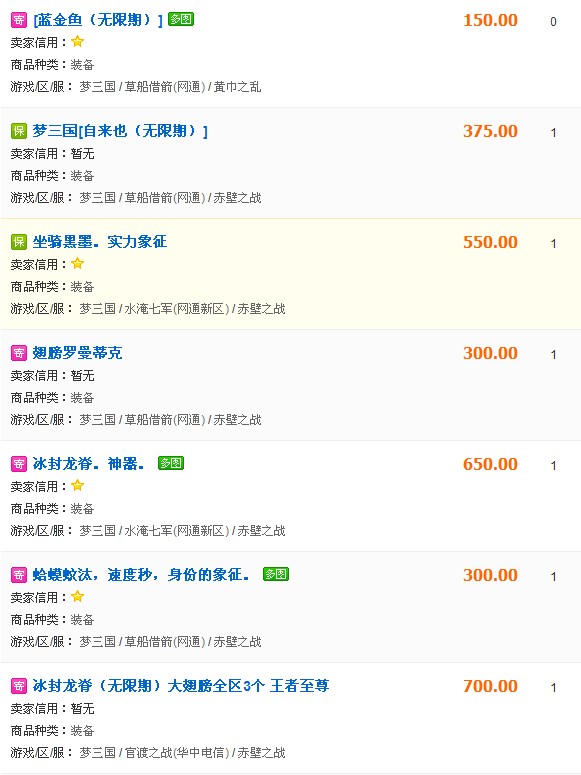The width and height of the screenshot is (581, 775).
Task: Click the 多图 tag on 蓝金鱼 listing
Action: click(181, 19)
